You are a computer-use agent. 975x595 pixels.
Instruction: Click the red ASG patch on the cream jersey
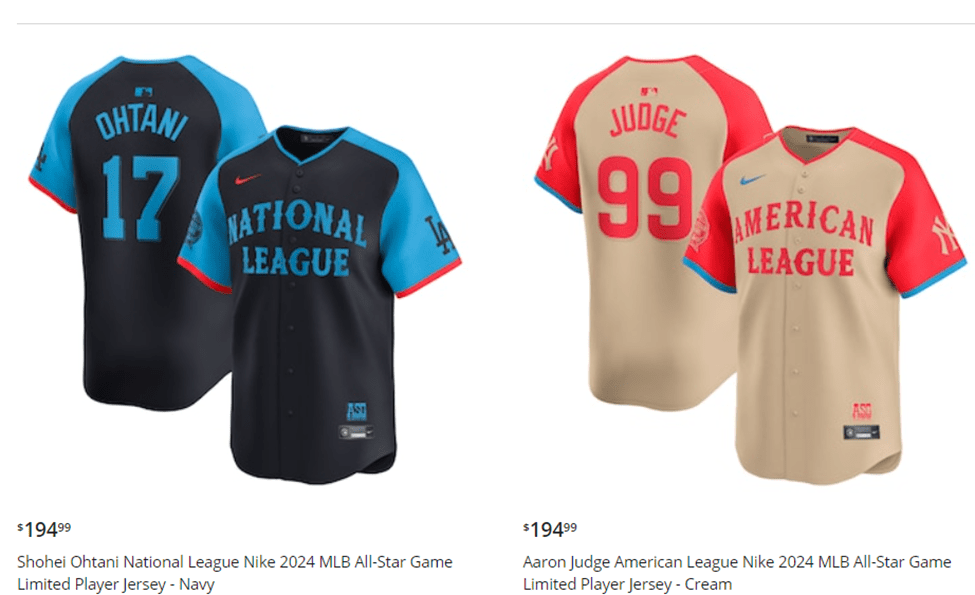(862, 411)
